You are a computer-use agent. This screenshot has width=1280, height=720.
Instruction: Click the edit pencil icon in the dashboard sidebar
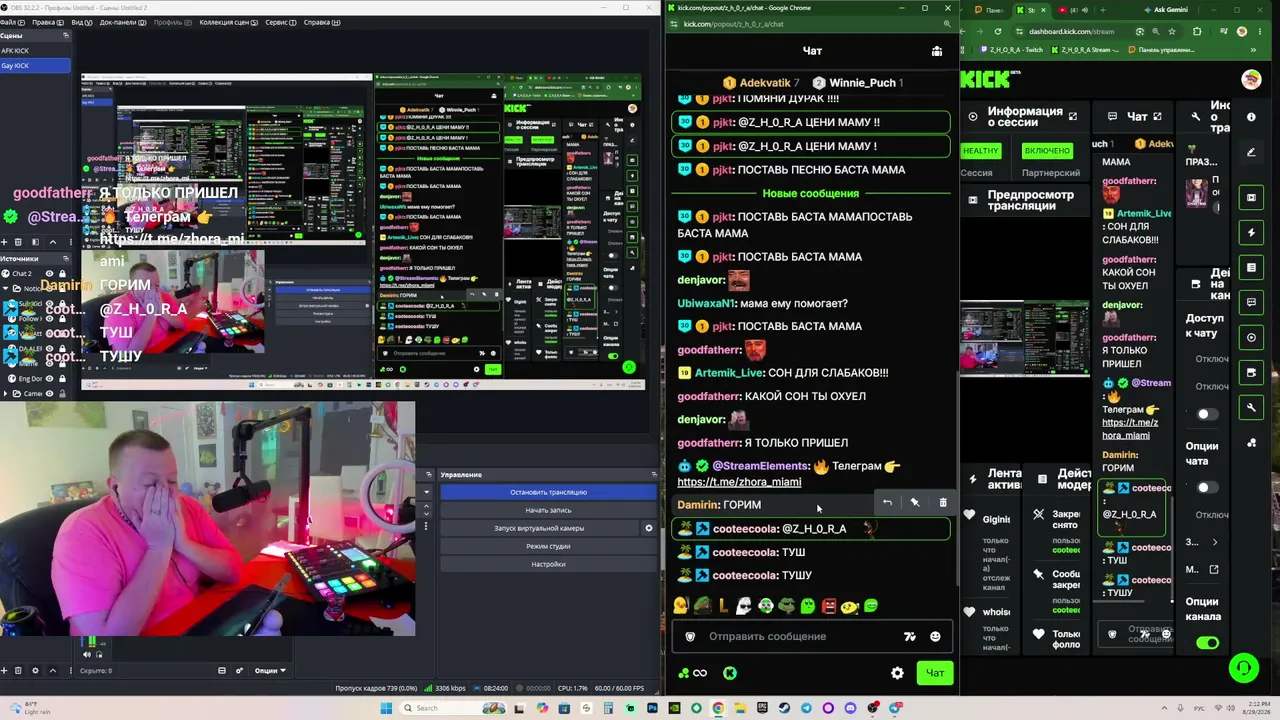point(1251,152)
